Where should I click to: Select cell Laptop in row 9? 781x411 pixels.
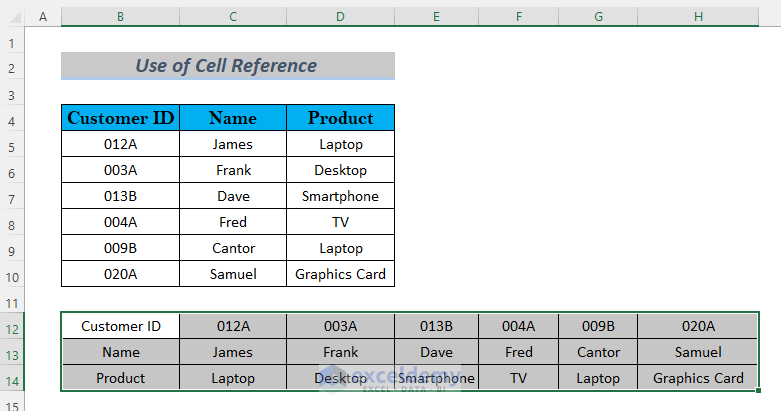(x=340, y=248)
